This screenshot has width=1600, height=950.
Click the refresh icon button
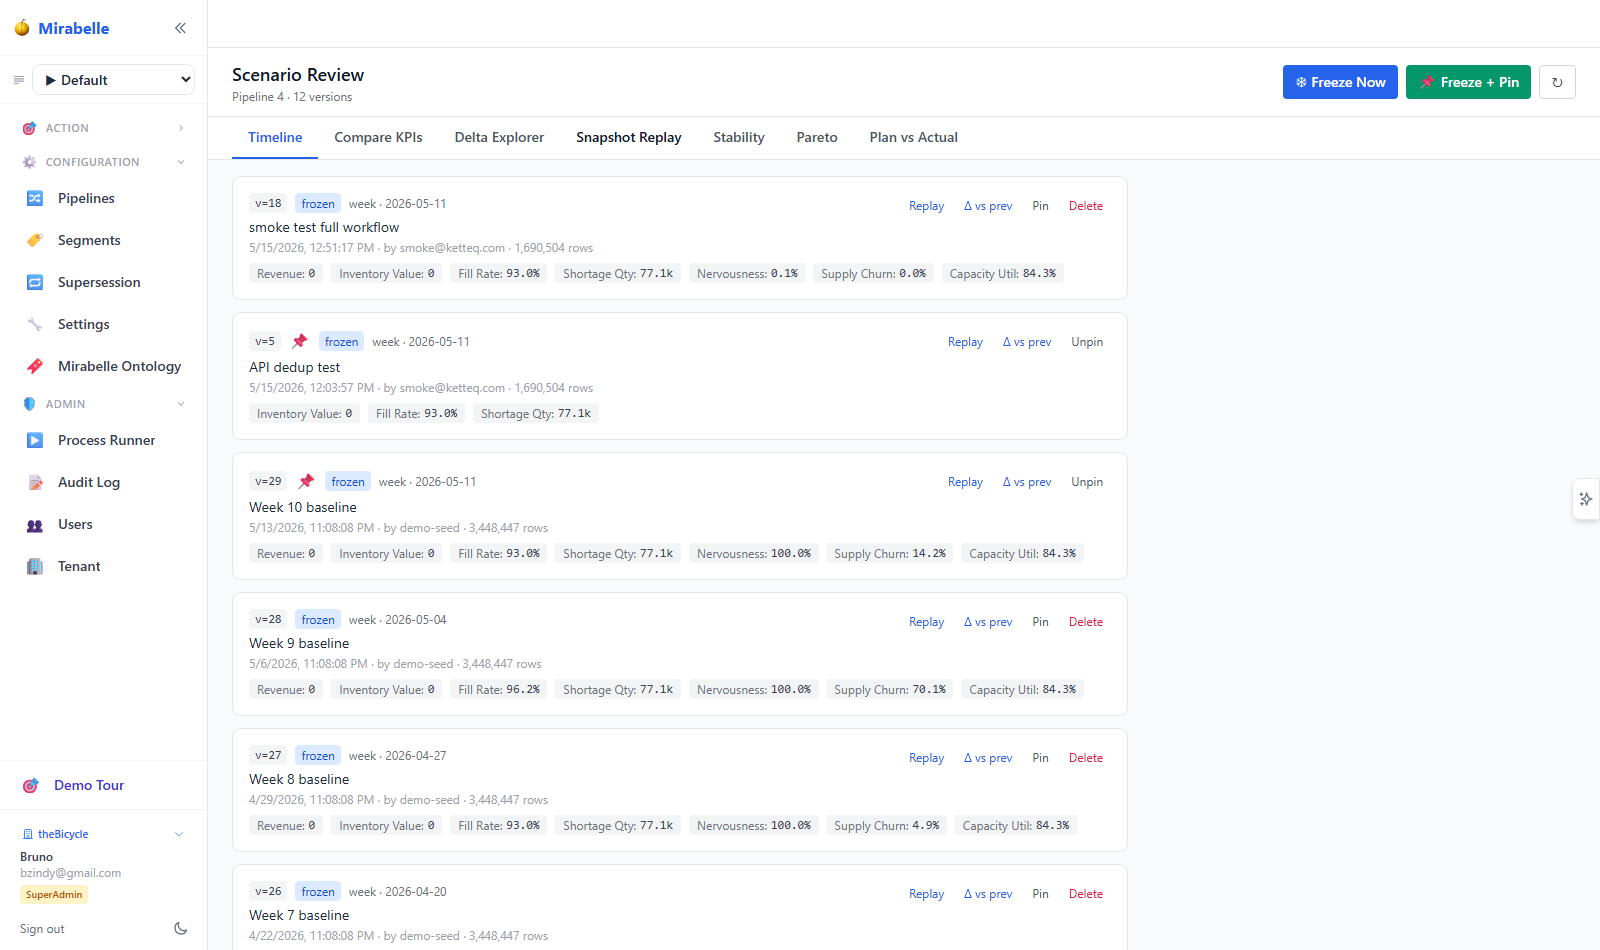1557,82
